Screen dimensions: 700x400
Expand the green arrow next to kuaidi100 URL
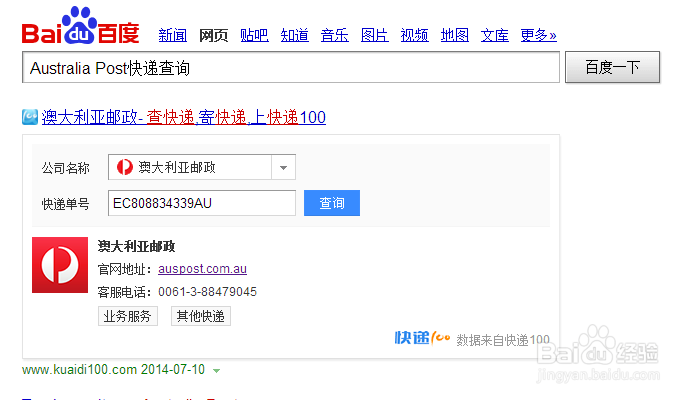pyautogui.click(x=217, y=371)
